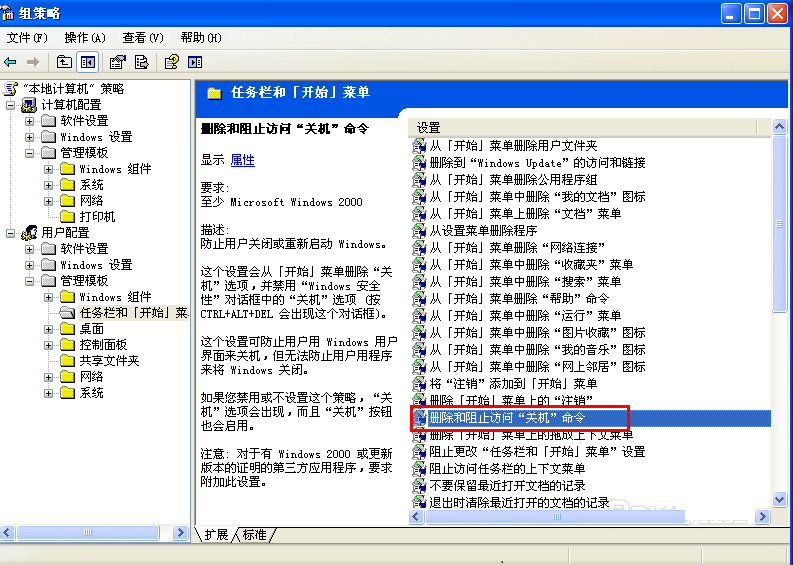The width and height of the screenshot is (793, 565).
Task: Expand 软件设置 under 用户配置
Action: pos(29,249)
